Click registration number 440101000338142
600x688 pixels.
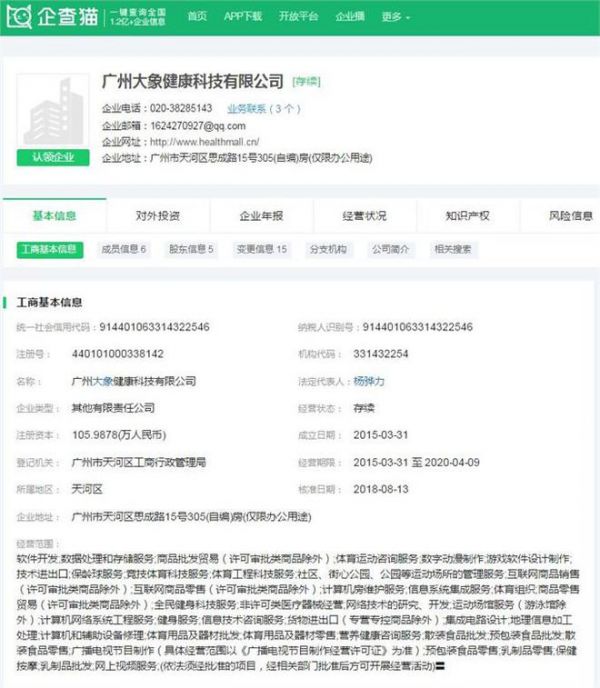coord(118,354)
